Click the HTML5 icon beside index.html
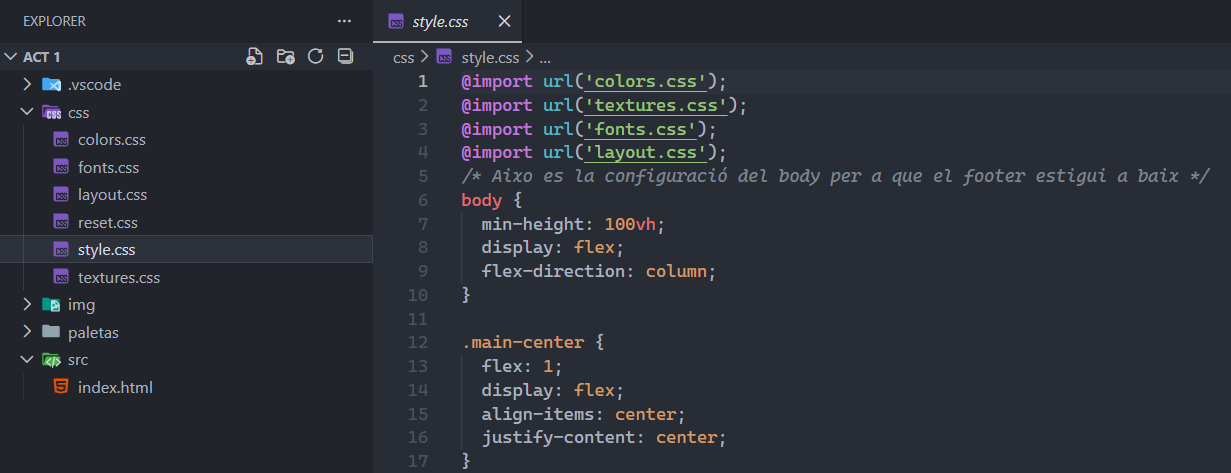Image resolution: width=1231 pixels, height=473 pixels. click(x=62, y=388)
